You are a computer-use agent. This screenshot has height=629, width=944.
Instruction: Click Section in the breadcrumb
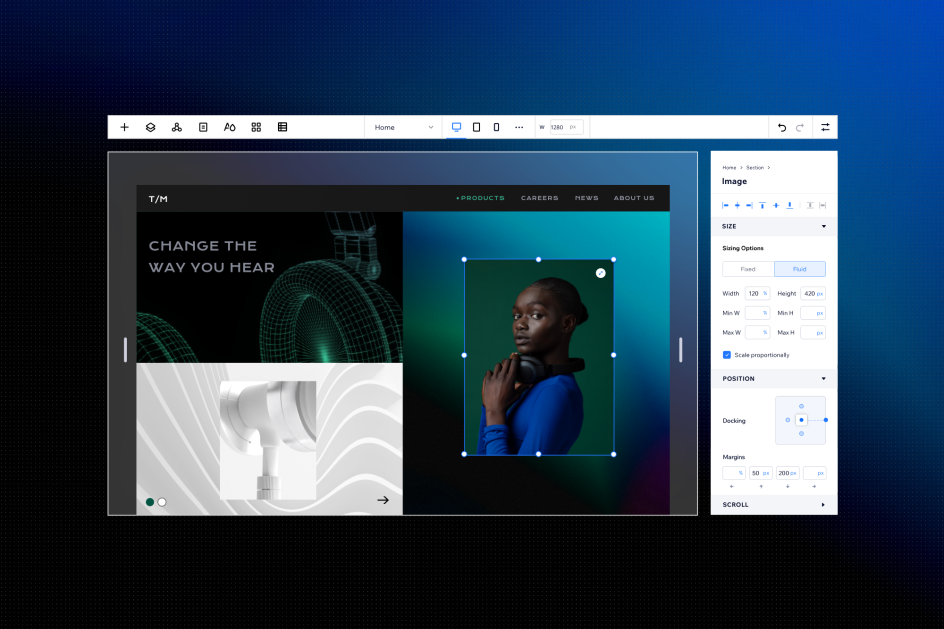click(x=754, y=168)
